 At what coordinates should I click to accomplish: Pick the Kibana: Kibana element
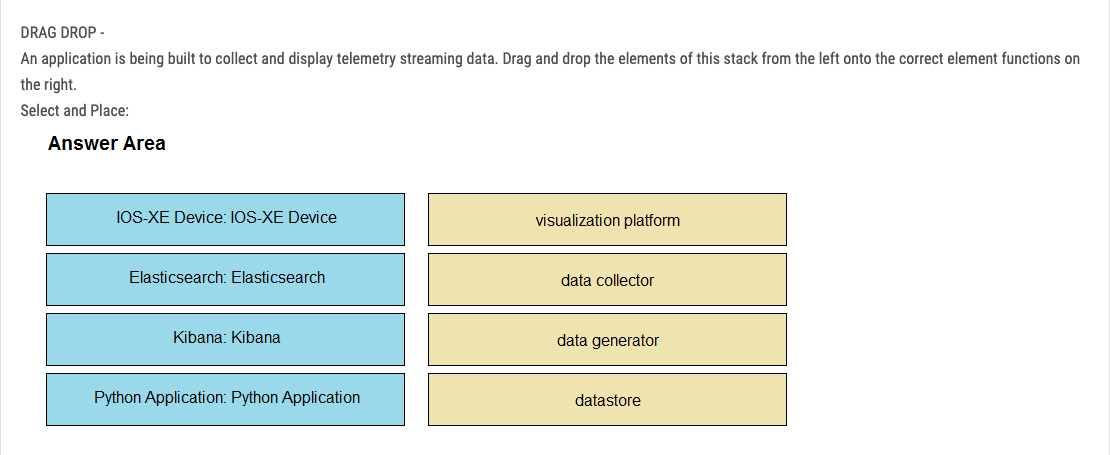pos(225,340)
